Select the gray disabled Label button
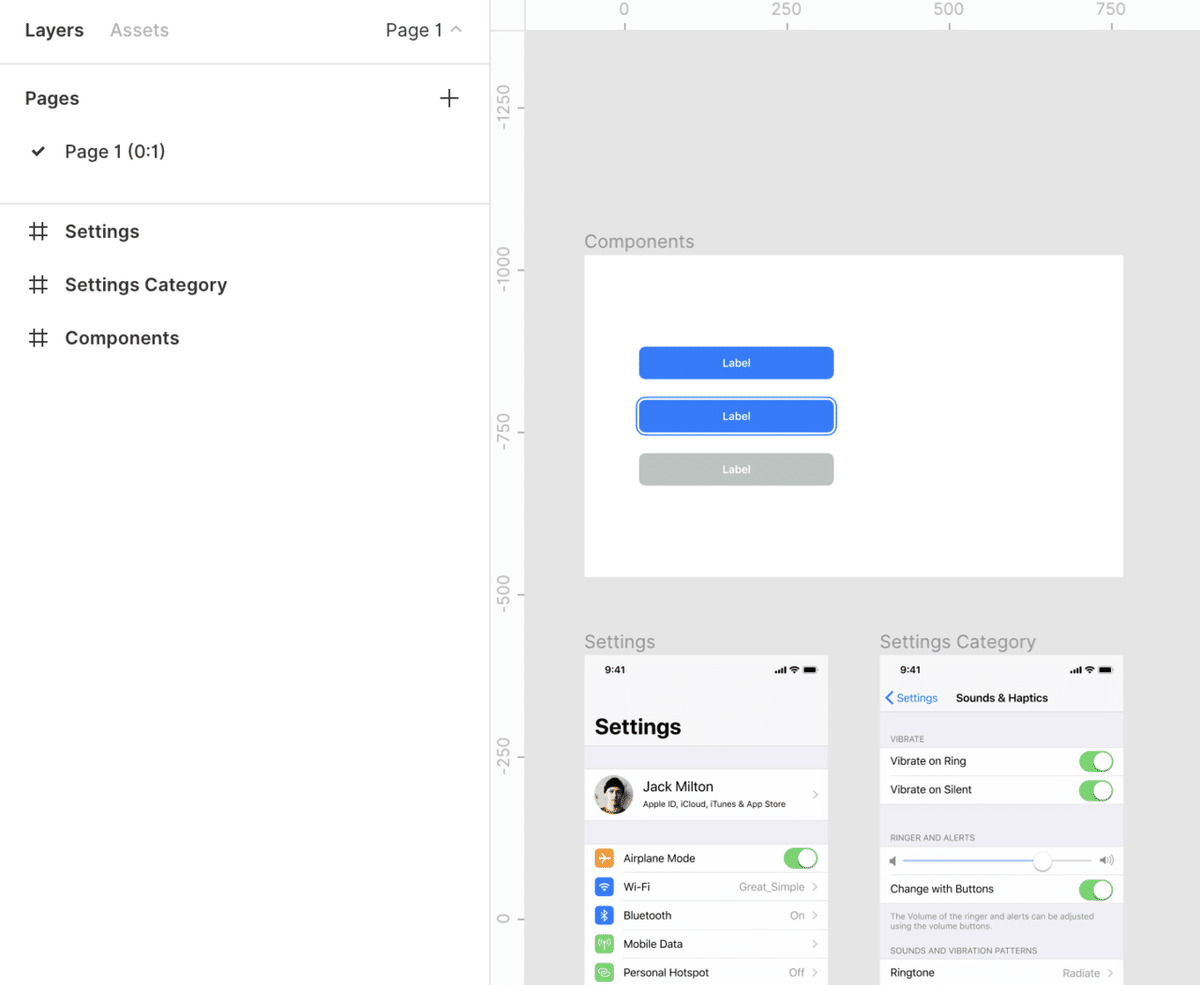This screenshot has height=985, width=1200. pyautogui.click(x=736, y=469)
